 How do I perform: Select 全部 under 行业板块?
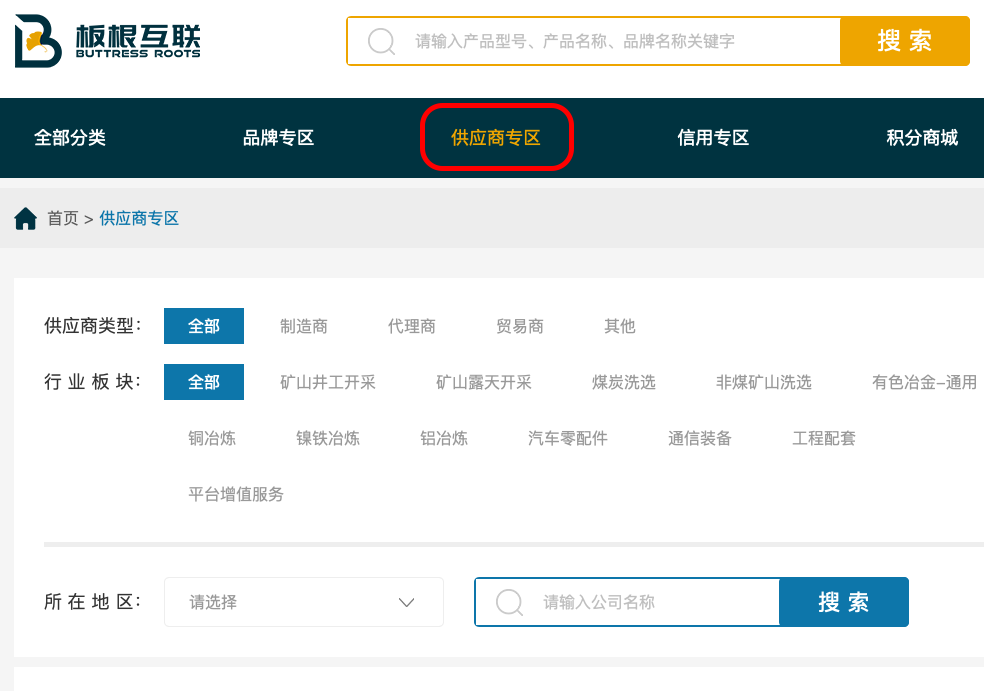pos(204,382)
